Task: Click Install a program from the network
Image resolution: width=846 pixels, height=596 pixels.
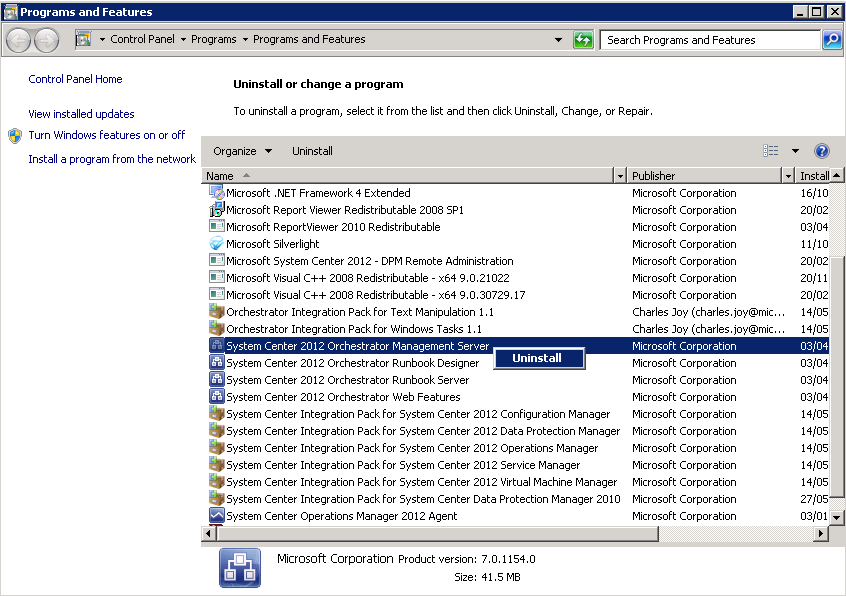Action: (112, 158)
